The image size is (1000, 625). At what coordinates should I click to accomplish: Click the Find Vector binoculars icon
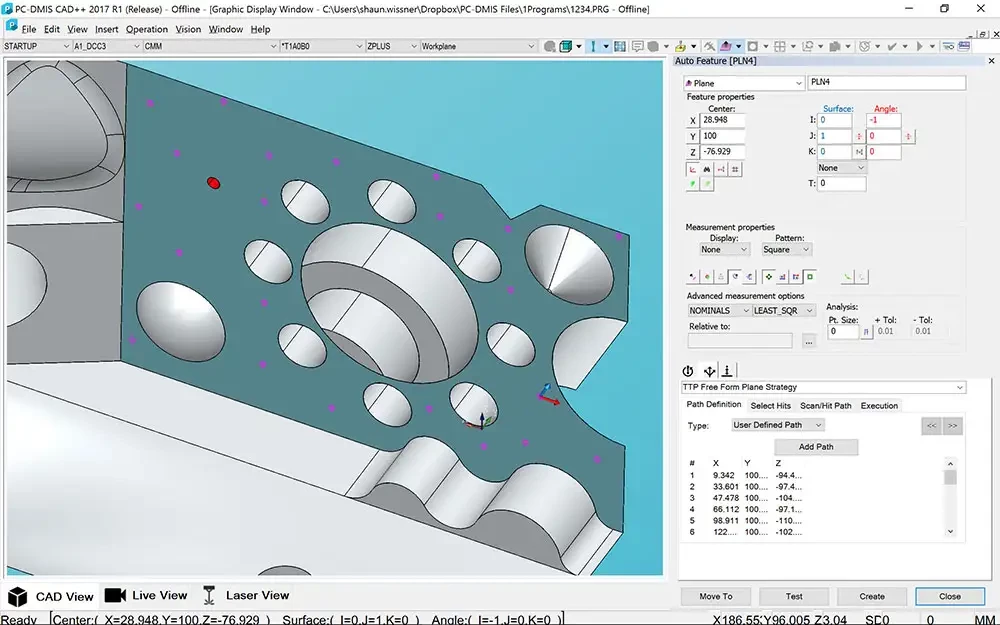706,170
